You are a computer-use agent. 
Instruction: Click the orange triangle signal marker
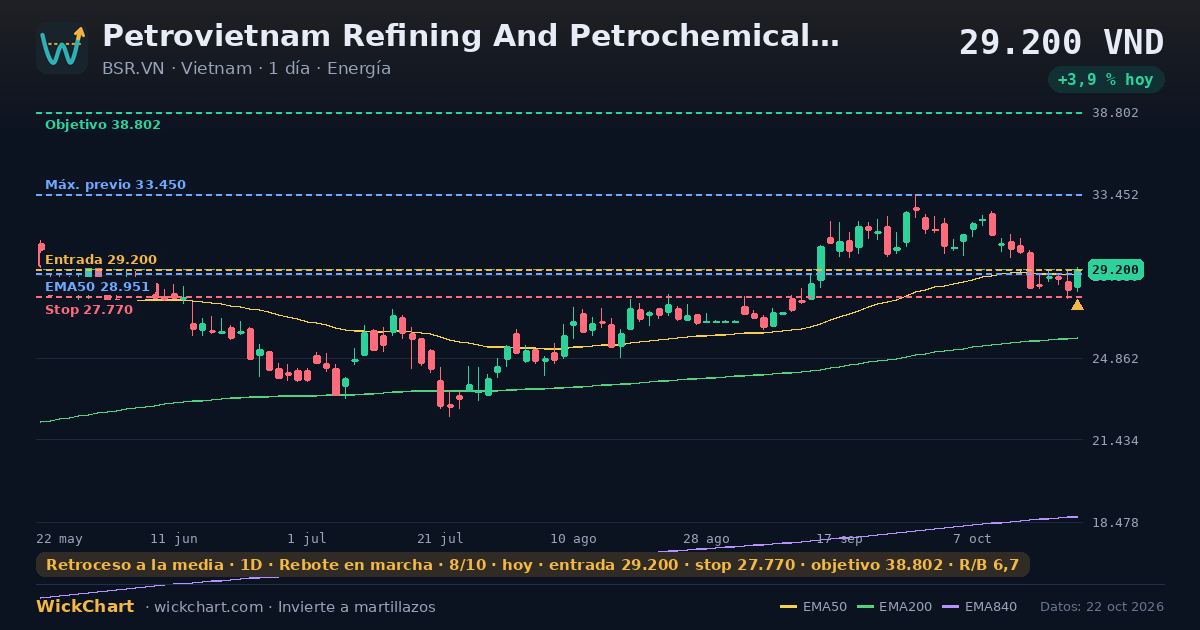coord(1077,304)
